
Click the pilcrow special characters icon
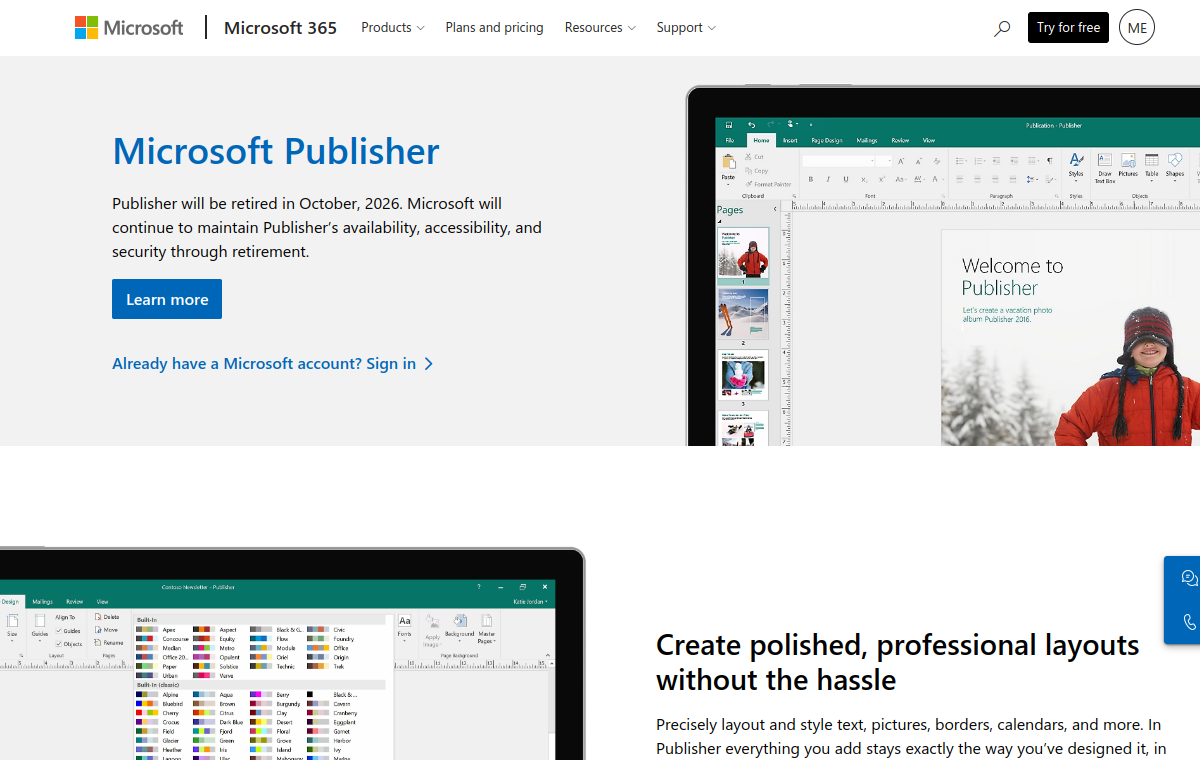(x=1049, y=160)
